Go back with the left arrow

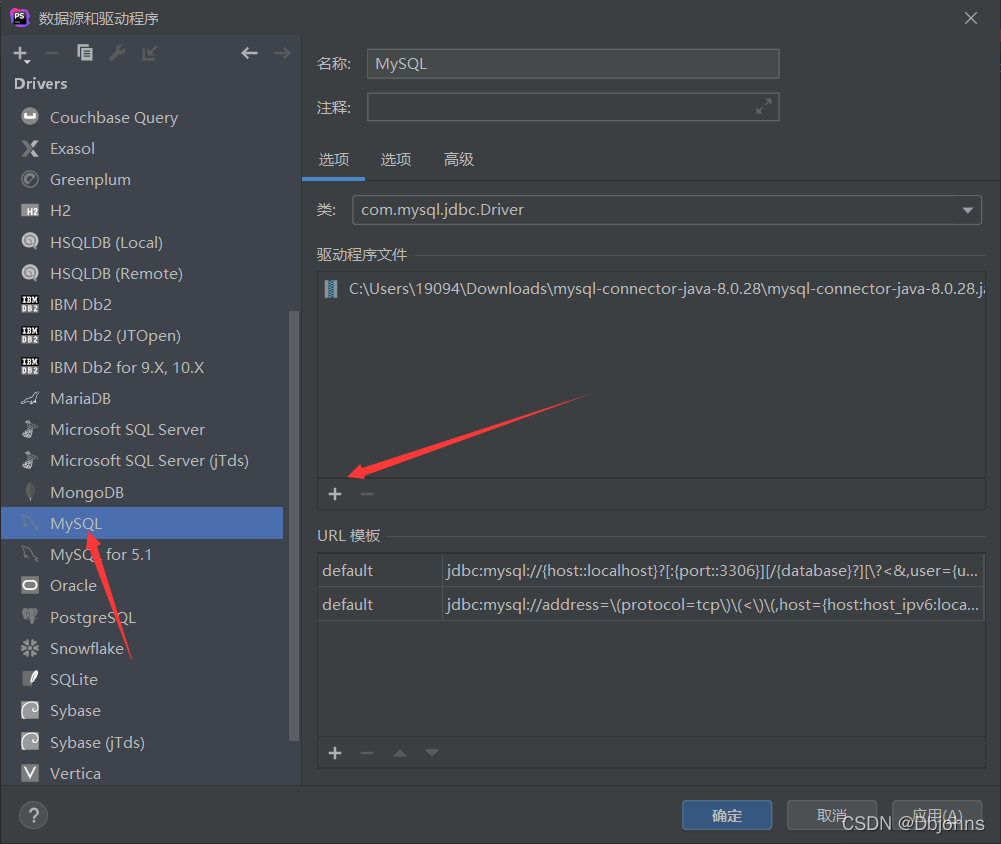249,53
